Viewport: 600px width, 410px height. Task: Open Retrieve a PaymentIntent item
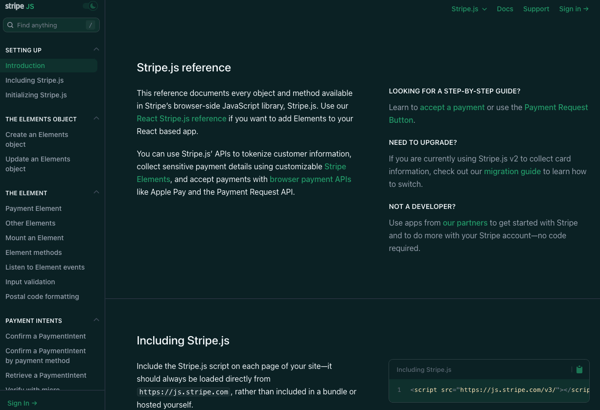coord(46,375)
